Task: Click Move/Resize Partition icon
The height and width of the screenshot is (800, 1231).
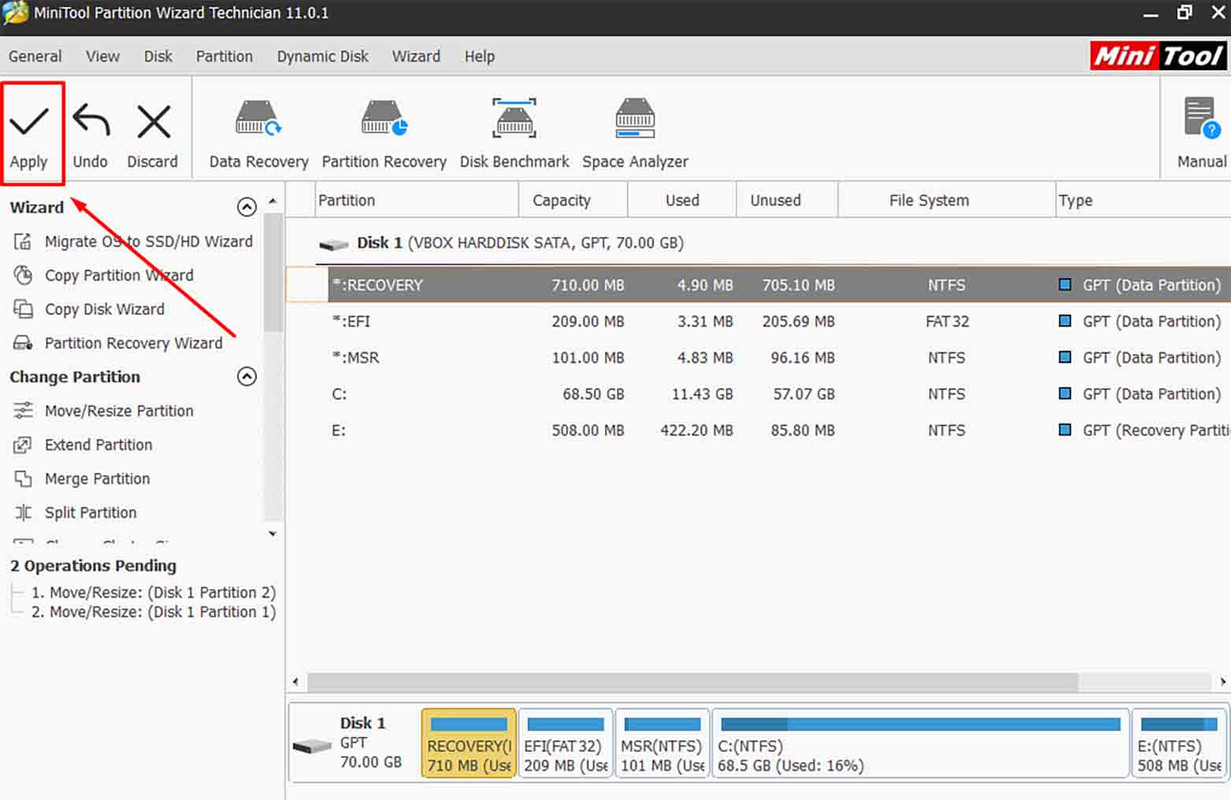Action: coord(22,411)
